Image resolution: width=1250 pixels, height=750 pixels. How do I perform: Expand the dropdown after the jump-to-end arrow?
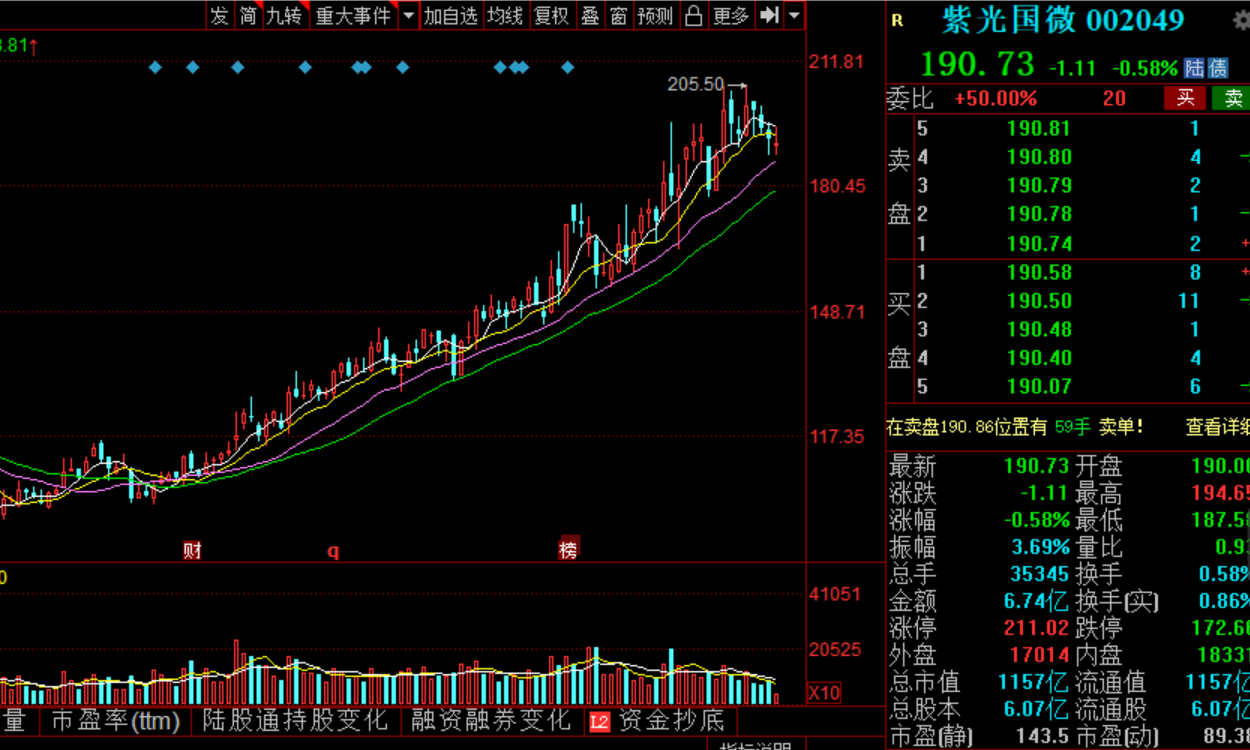point(794,16)
